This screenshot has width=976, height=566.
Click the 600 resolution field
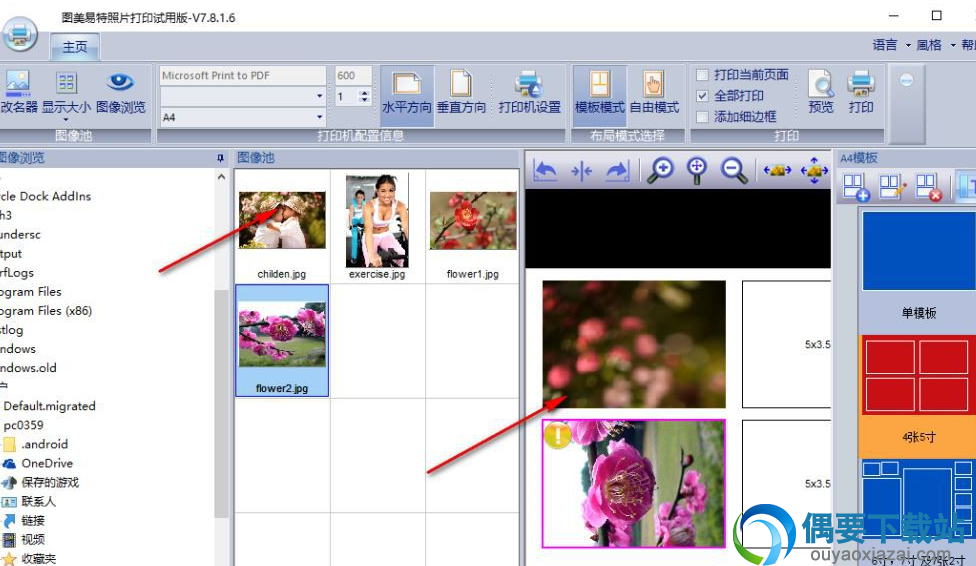(354, 75)
